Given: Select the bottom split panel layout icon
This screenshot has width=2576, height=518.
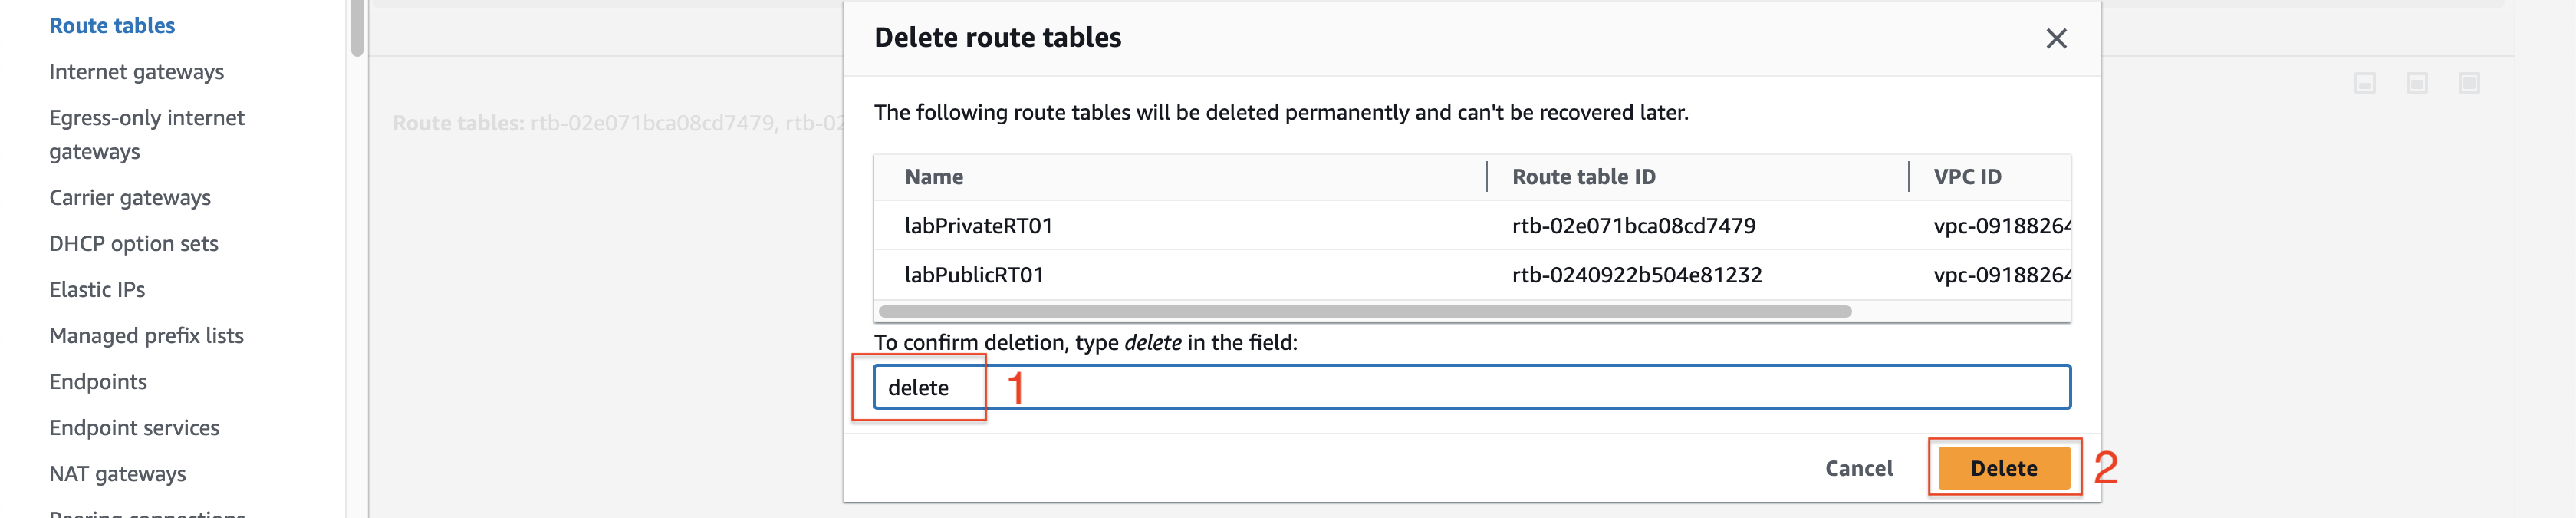Looking at the screenshot, I should (x=2365, y=83).
